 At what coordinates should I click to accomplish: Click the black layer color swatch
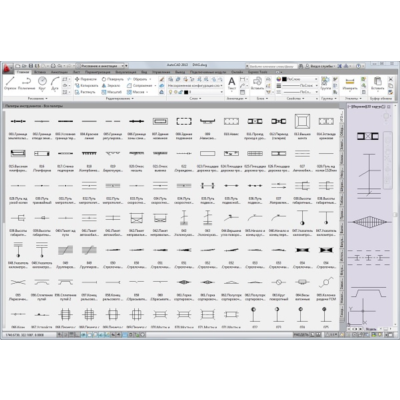(x=186, y=92)
